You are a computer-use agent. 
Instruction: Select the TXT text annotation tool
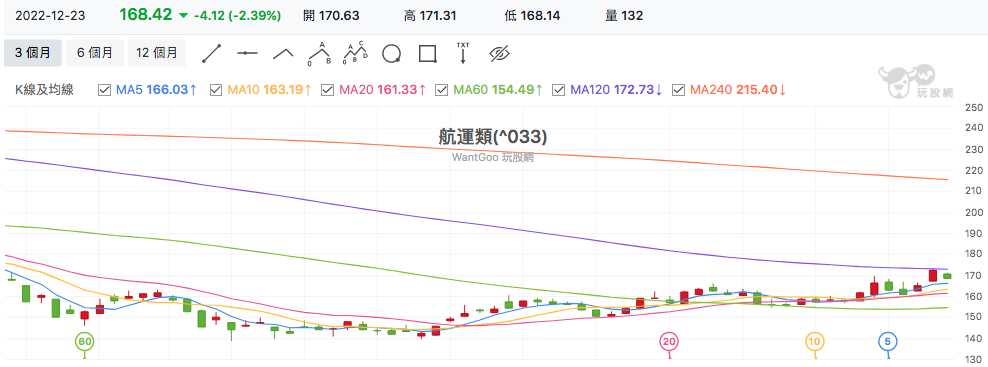(x=463, y=54)
